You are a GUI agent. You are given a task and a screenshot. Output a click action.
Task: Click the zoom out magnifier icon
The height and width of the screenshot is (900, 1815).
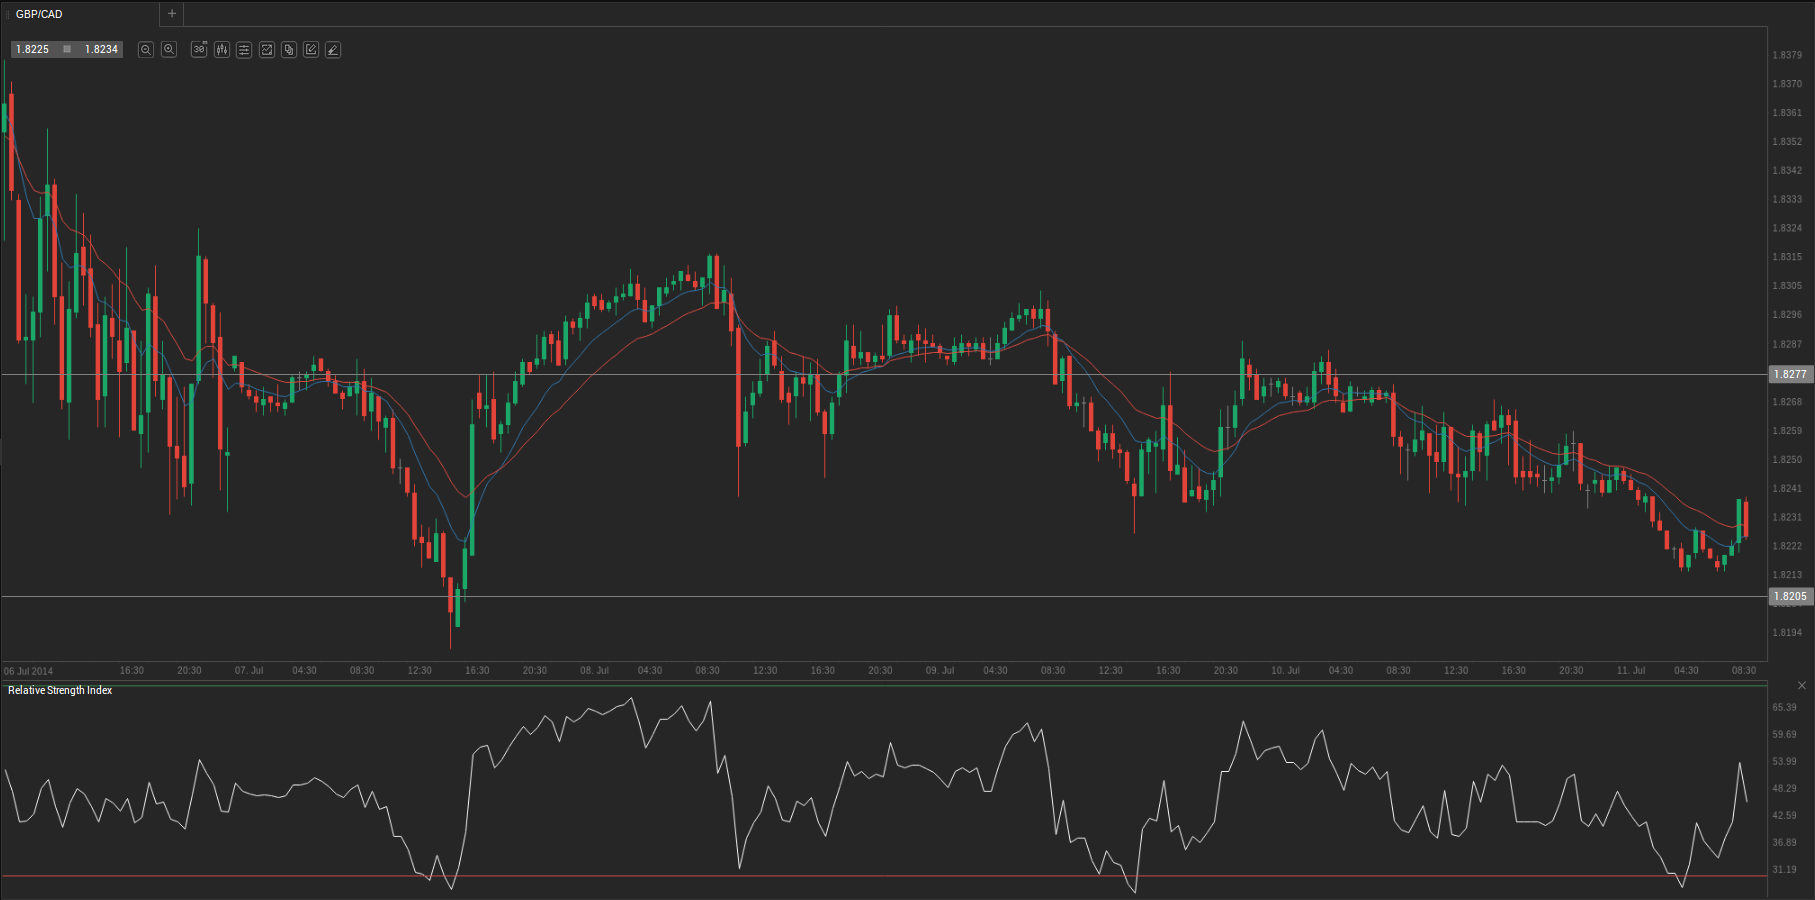coord(145,49)
